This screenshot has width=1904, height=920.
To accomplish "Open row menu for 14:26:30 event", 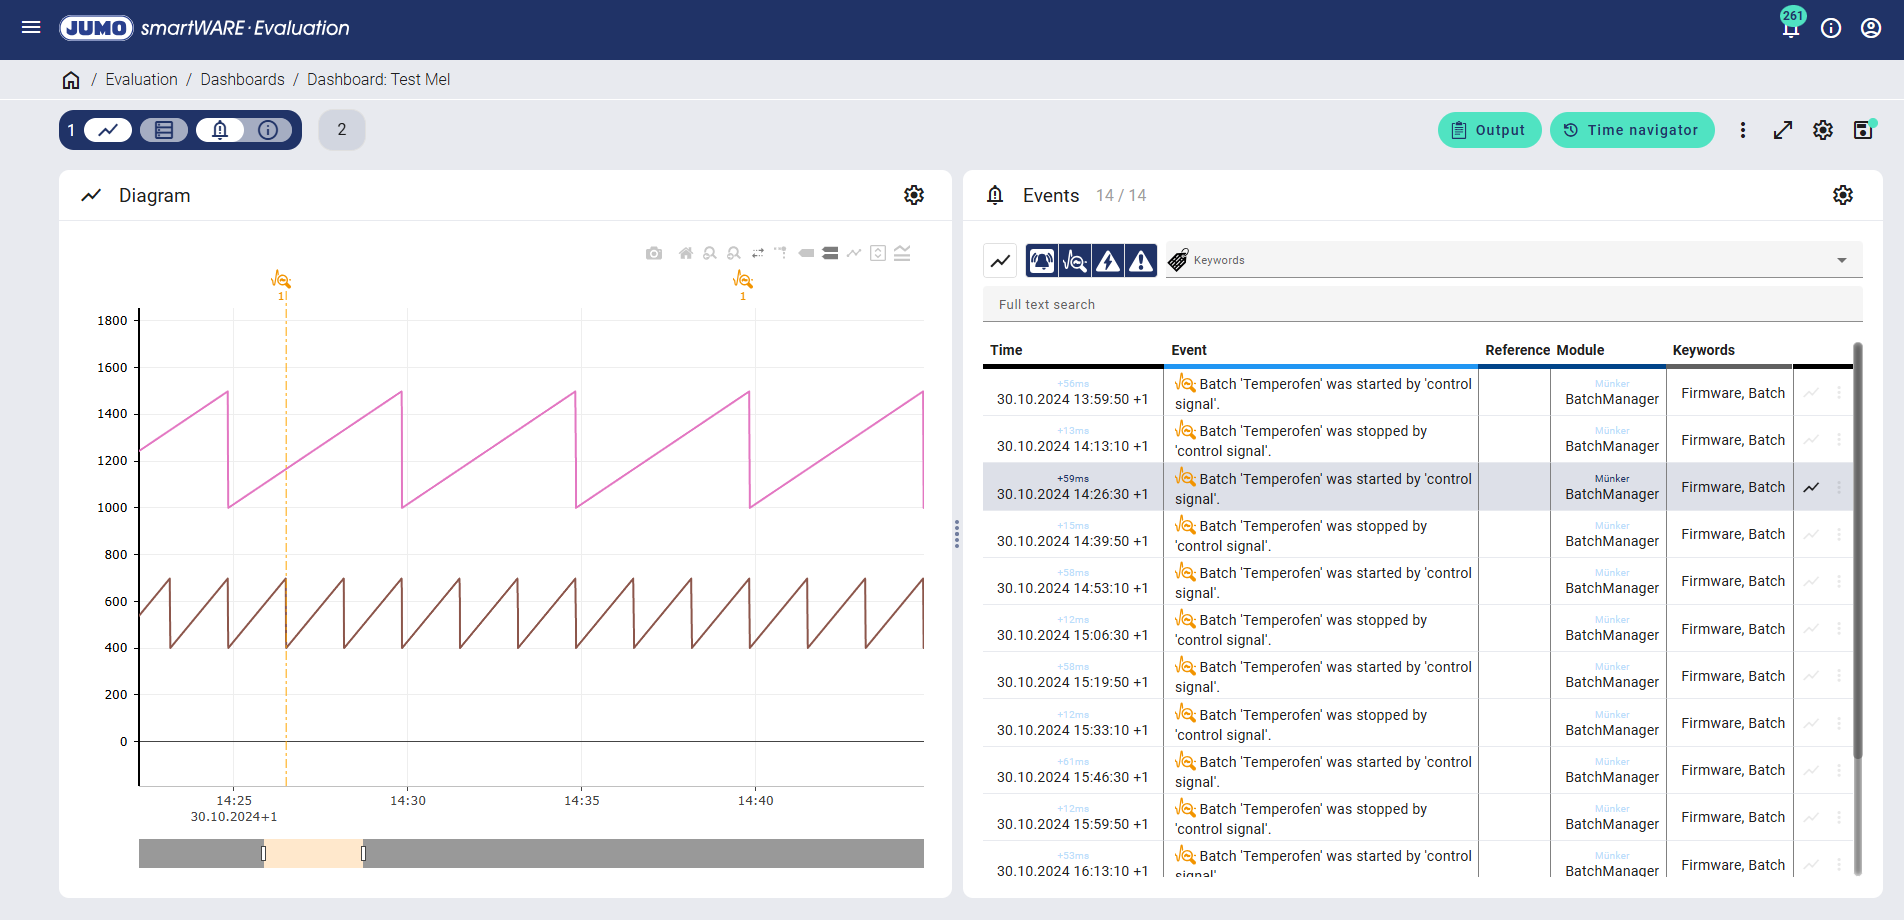I will [x=1838, y=487].
